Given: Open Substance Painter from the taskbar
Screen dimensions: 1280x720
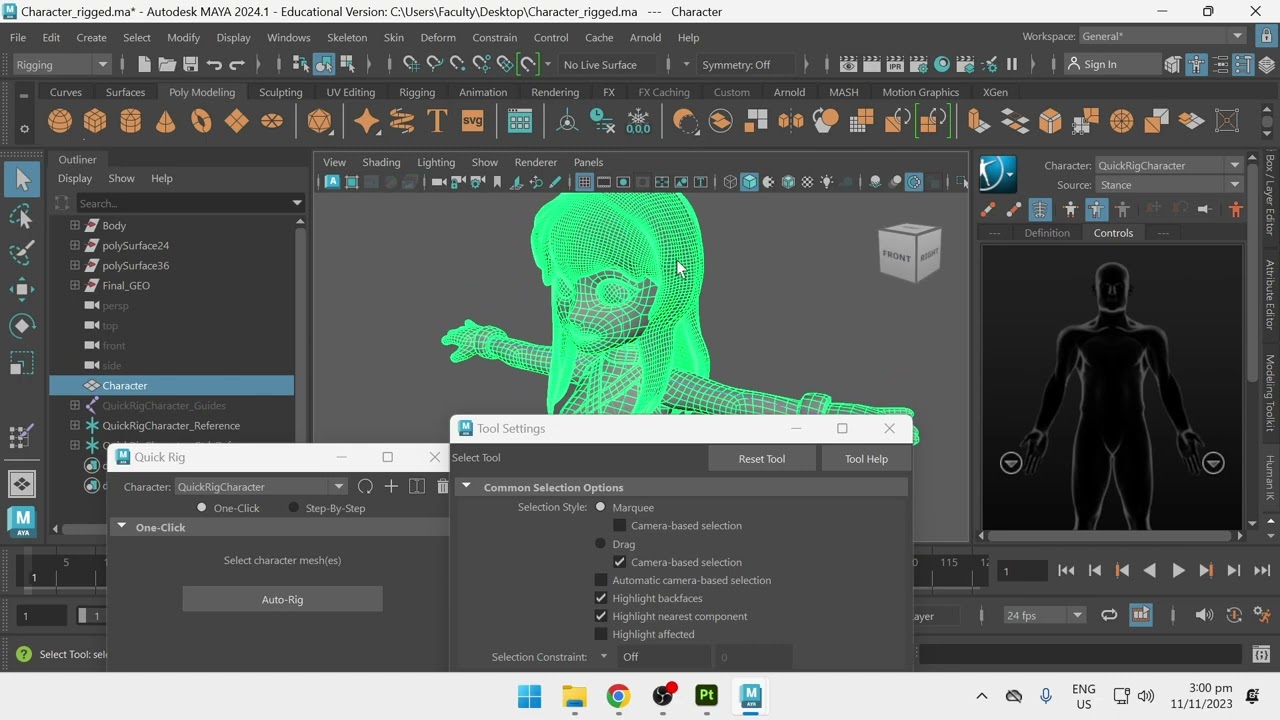Looking at the screenshot, I should (x=707, y=695).
